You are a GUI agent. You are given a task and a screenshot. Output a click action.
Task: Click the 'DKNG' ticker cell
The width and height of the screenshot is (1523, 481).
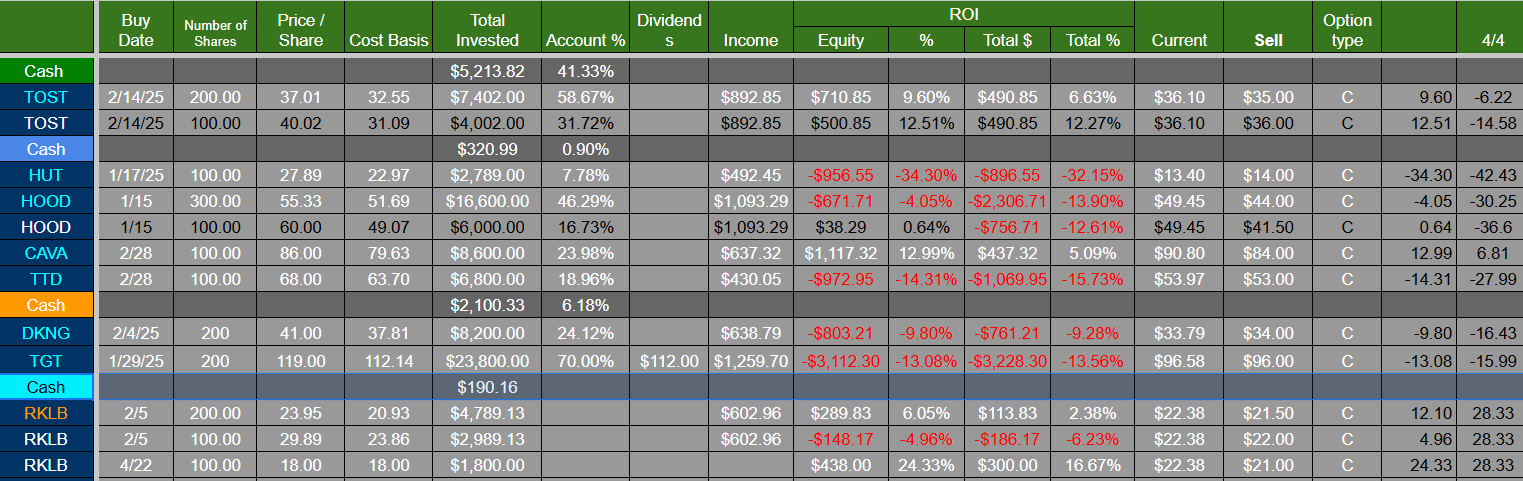(x=46, y=333)
